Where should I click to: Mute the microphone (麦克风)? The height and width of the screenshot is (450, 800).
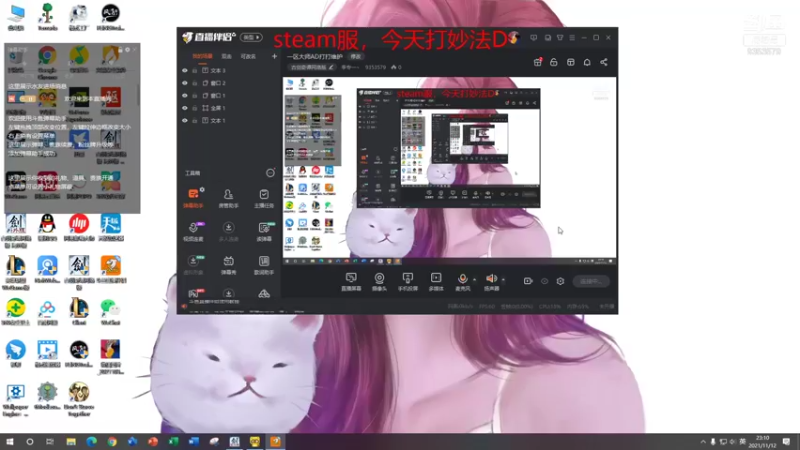point(462,281)
